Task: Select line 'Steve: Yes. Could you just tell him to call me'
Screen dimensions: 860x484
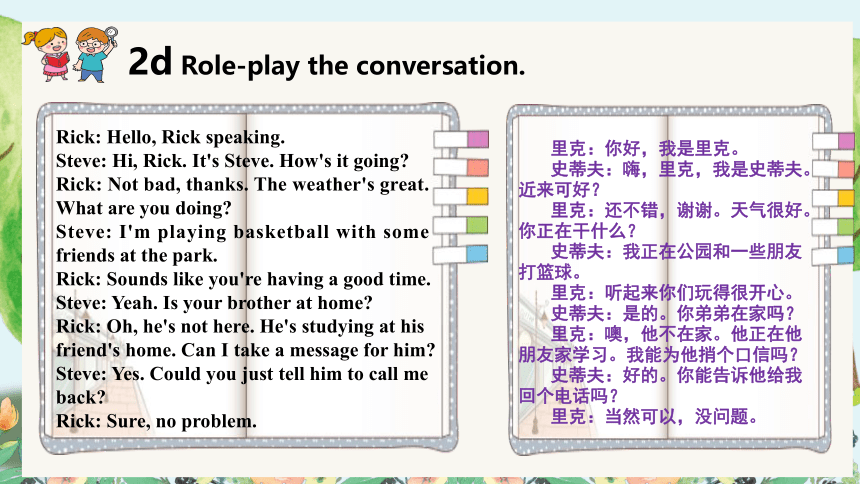Action: point(242,374)
